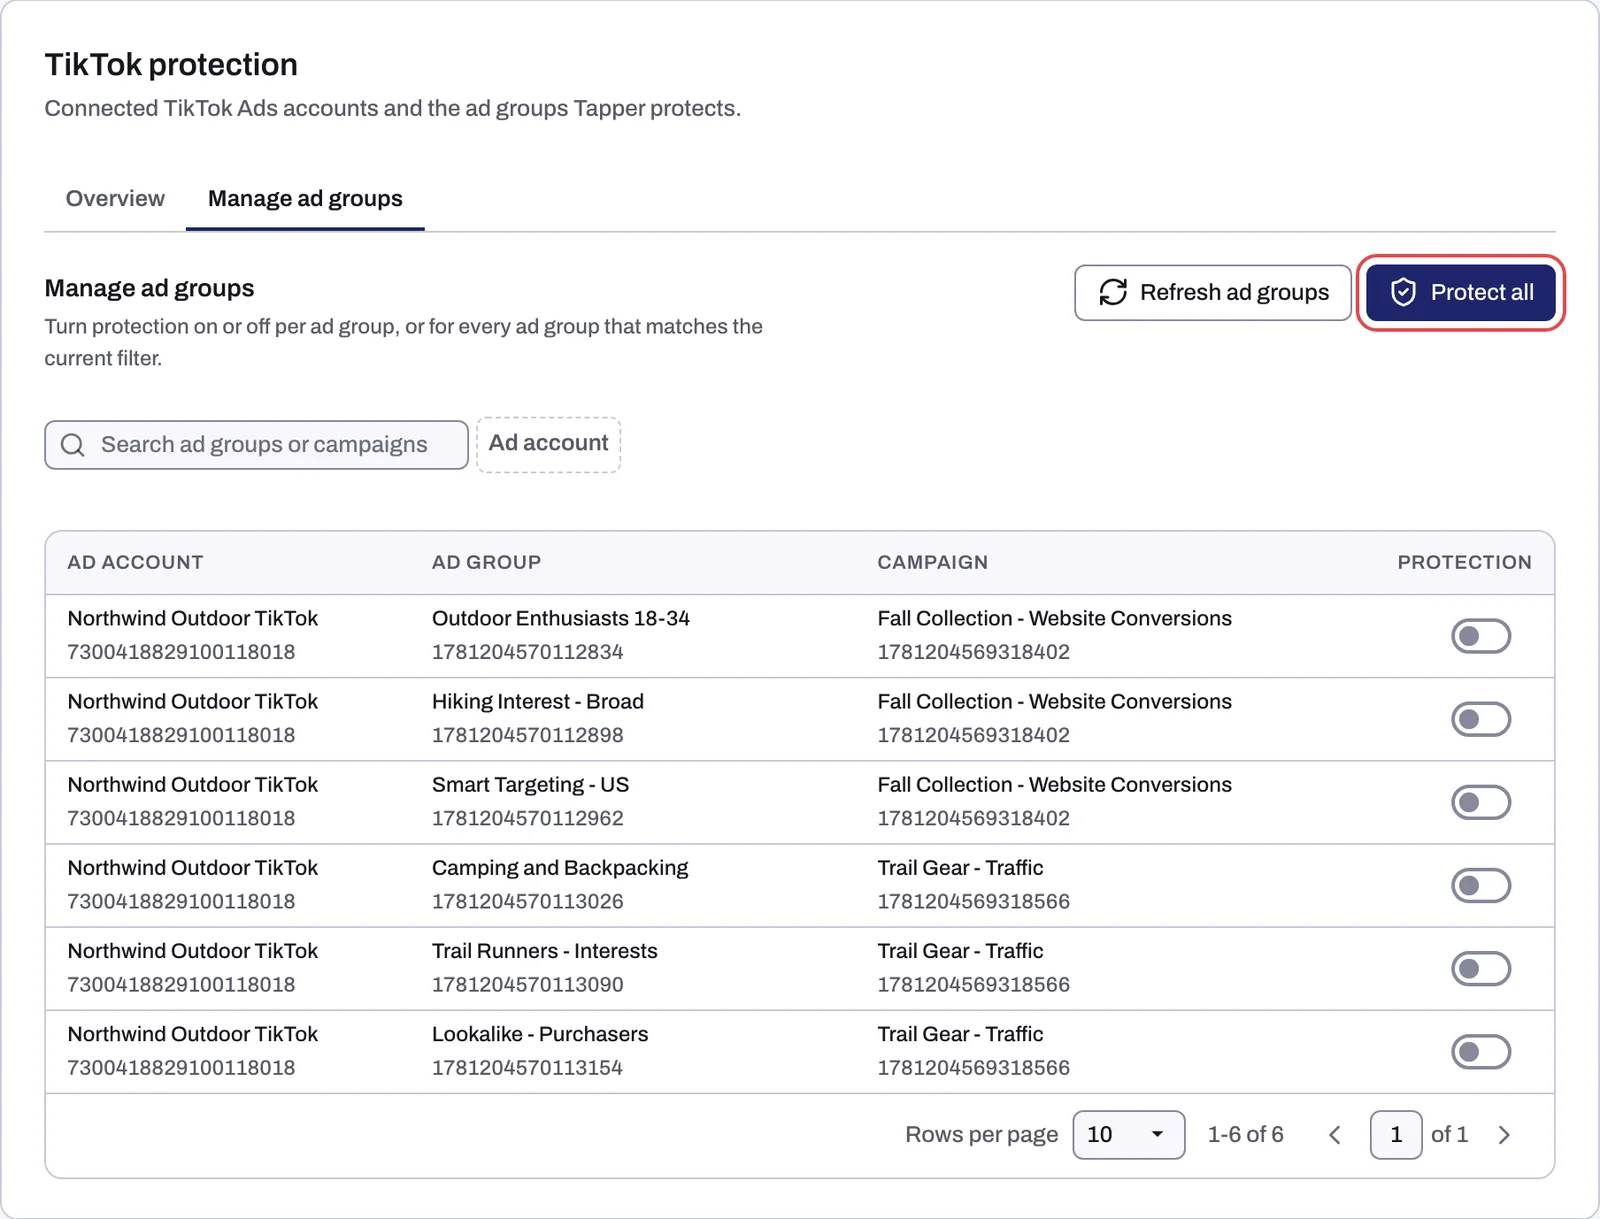Toggle protection for Hiking Interest - Broad
This screenshot has height=1219, width=1600.
tap(1481, 719)
